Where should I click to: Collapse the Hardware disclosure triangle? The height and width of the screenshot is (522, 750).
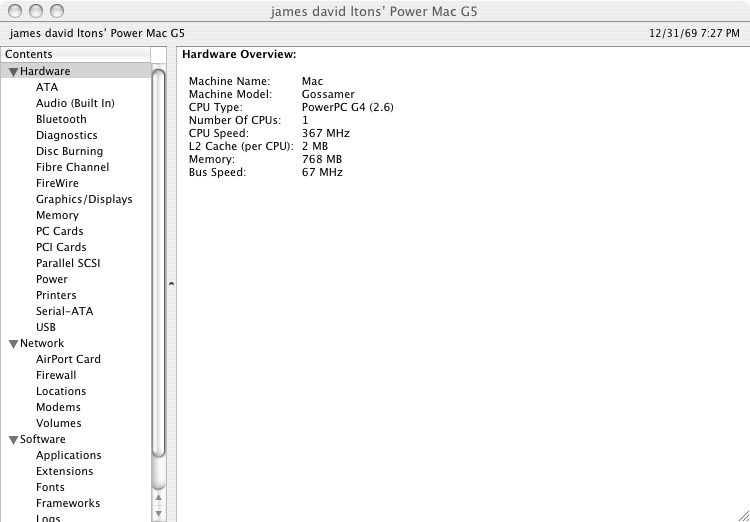click(13, 72)
